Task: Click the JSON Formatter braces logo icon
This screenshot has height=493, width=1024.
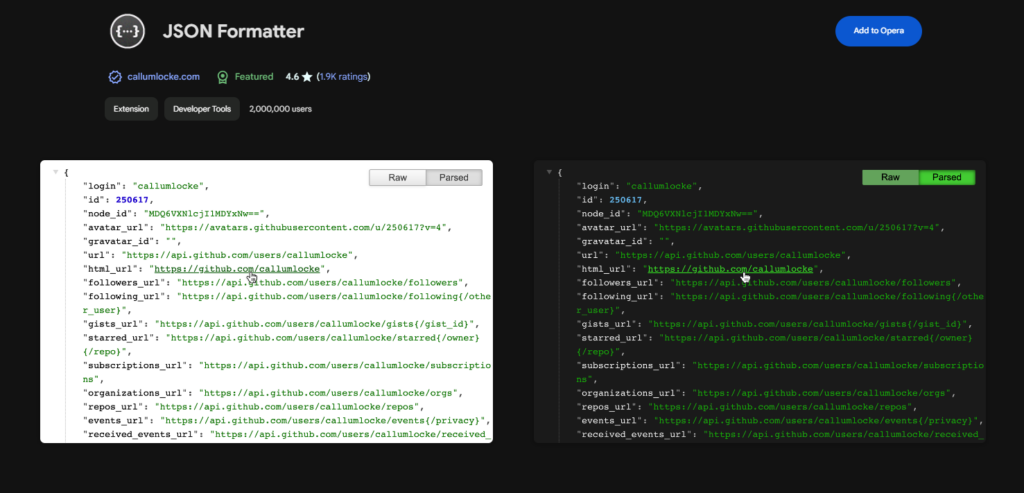Action: point(127,31)
